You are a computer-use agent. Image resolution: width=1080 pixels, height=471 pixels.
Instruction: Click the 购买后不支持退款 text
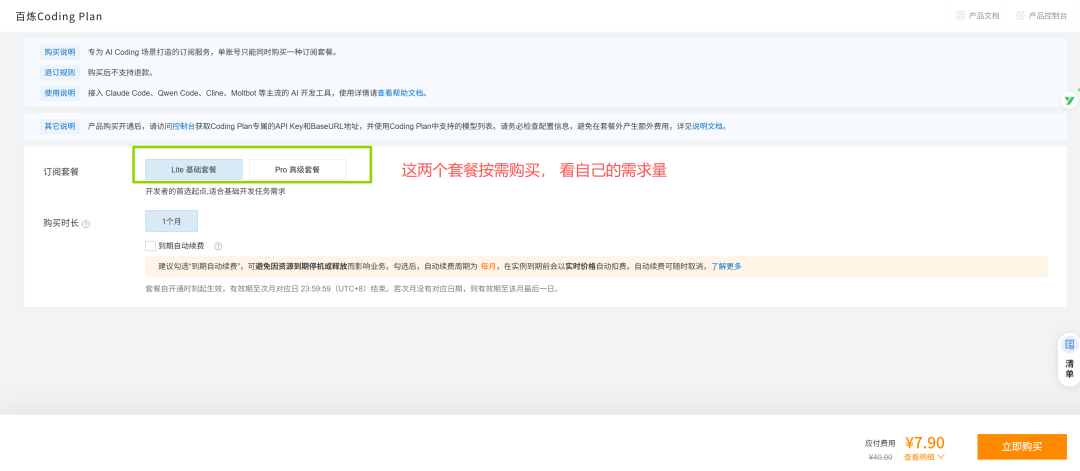[x=121, y=72]
